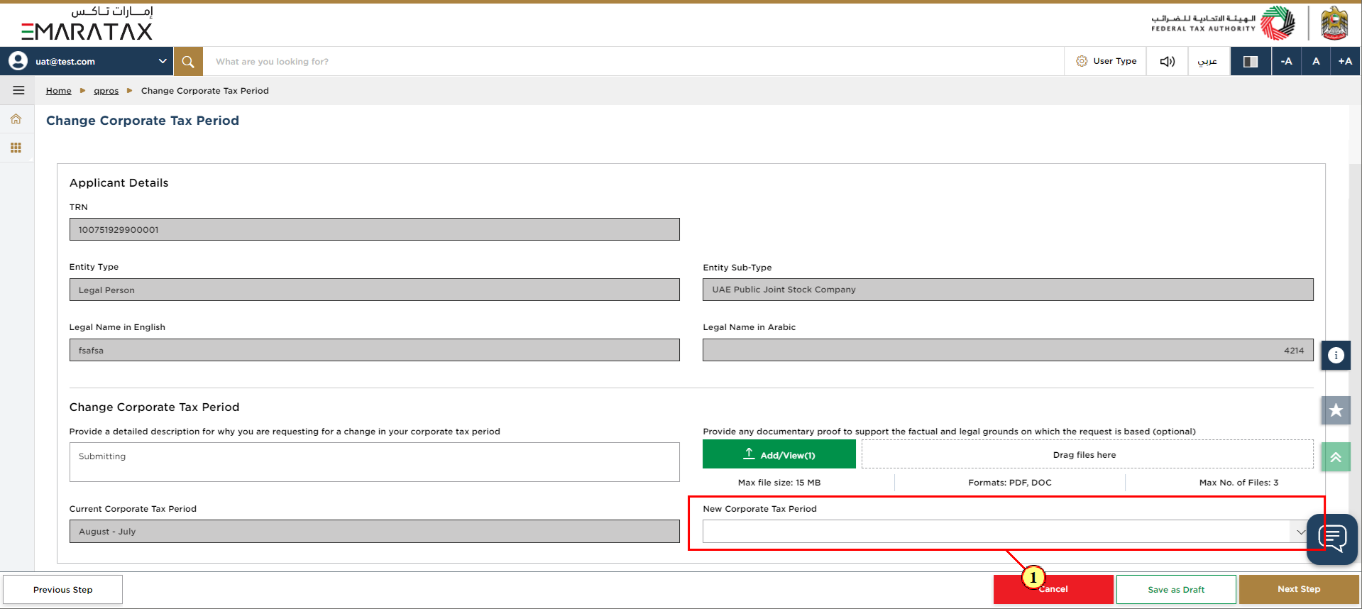Open the hamburger side menu
The image size is (1362, 609).
[17, 90]
